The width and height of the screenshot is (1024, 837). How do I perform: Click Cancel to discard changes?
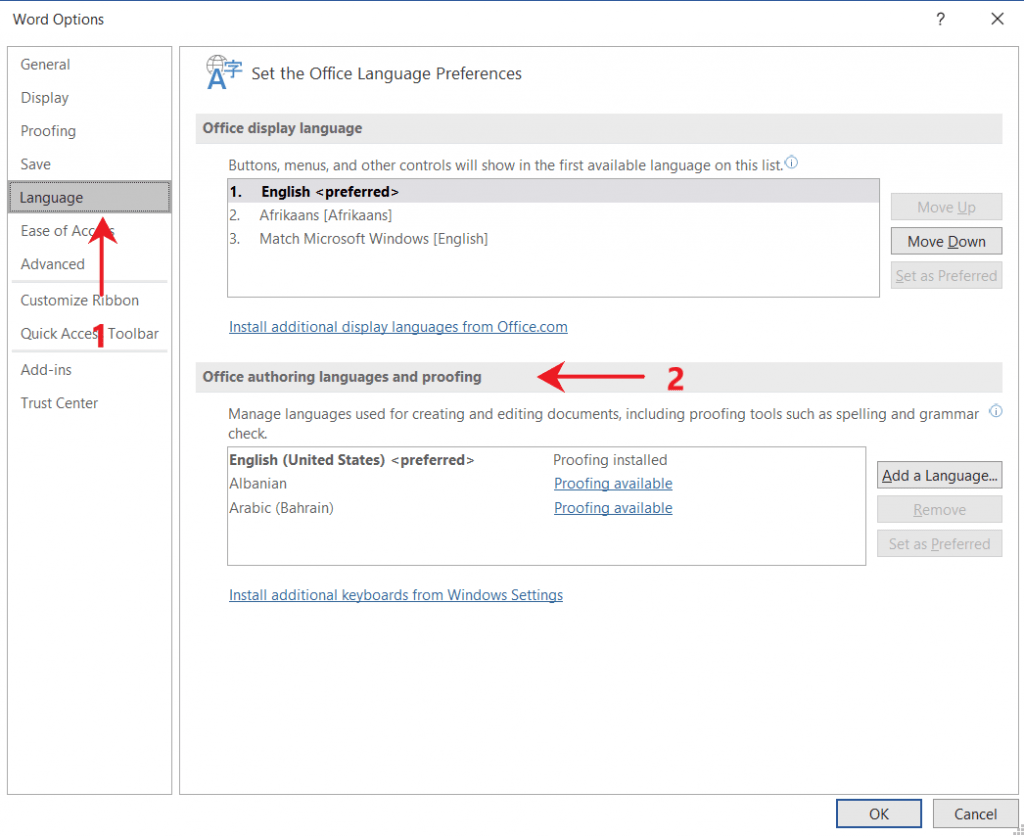pos(975,813)
